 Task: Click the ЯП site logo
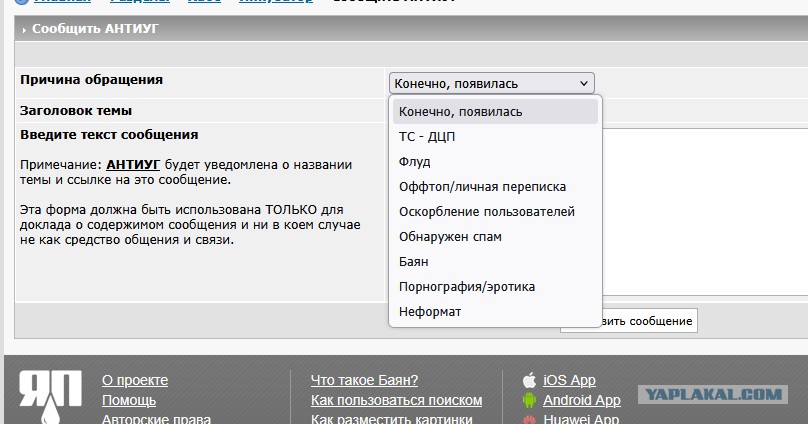coord(50,397)
